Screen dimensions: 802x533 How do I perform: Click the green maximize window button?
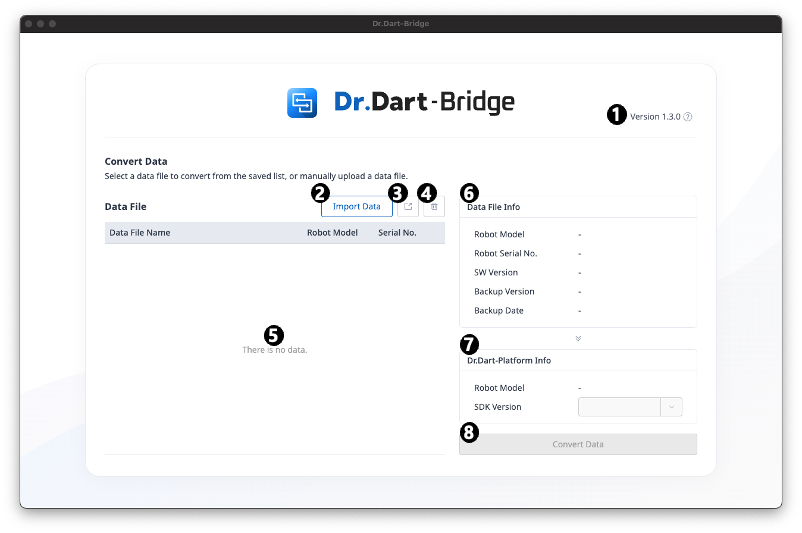53,23
